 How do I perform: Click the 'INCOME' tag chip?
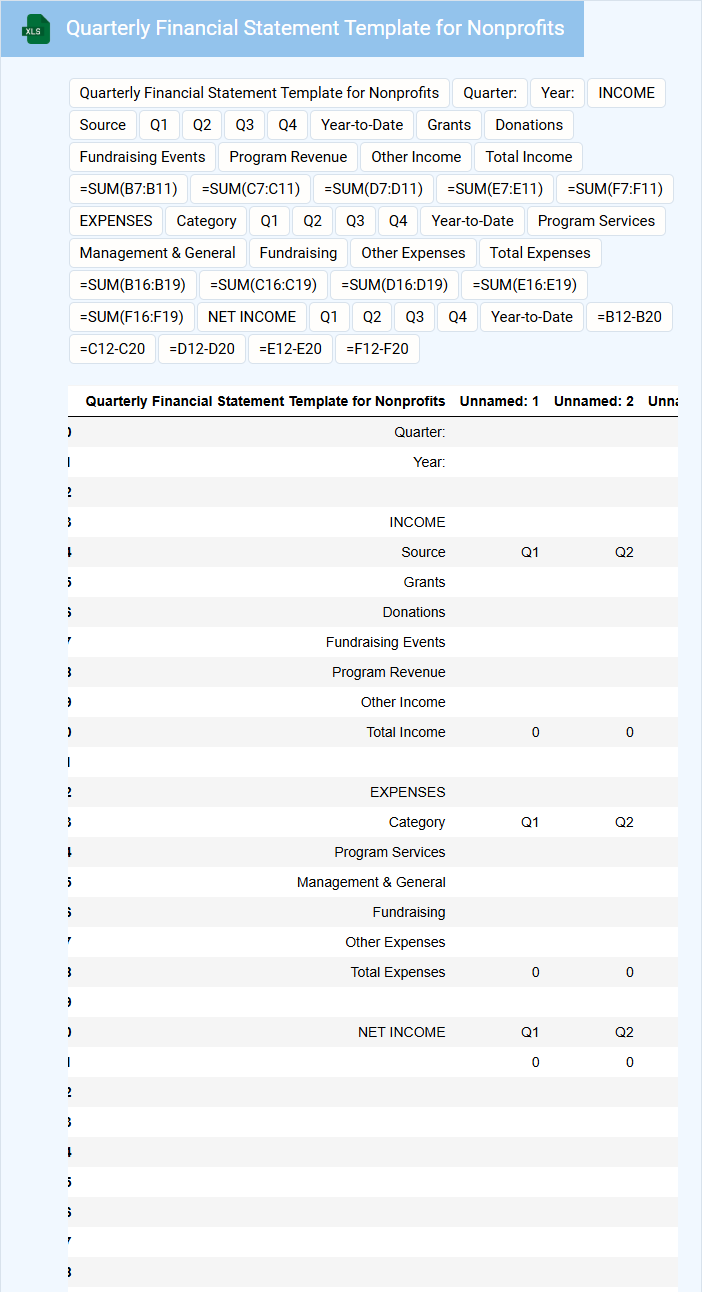click(627, 93)
